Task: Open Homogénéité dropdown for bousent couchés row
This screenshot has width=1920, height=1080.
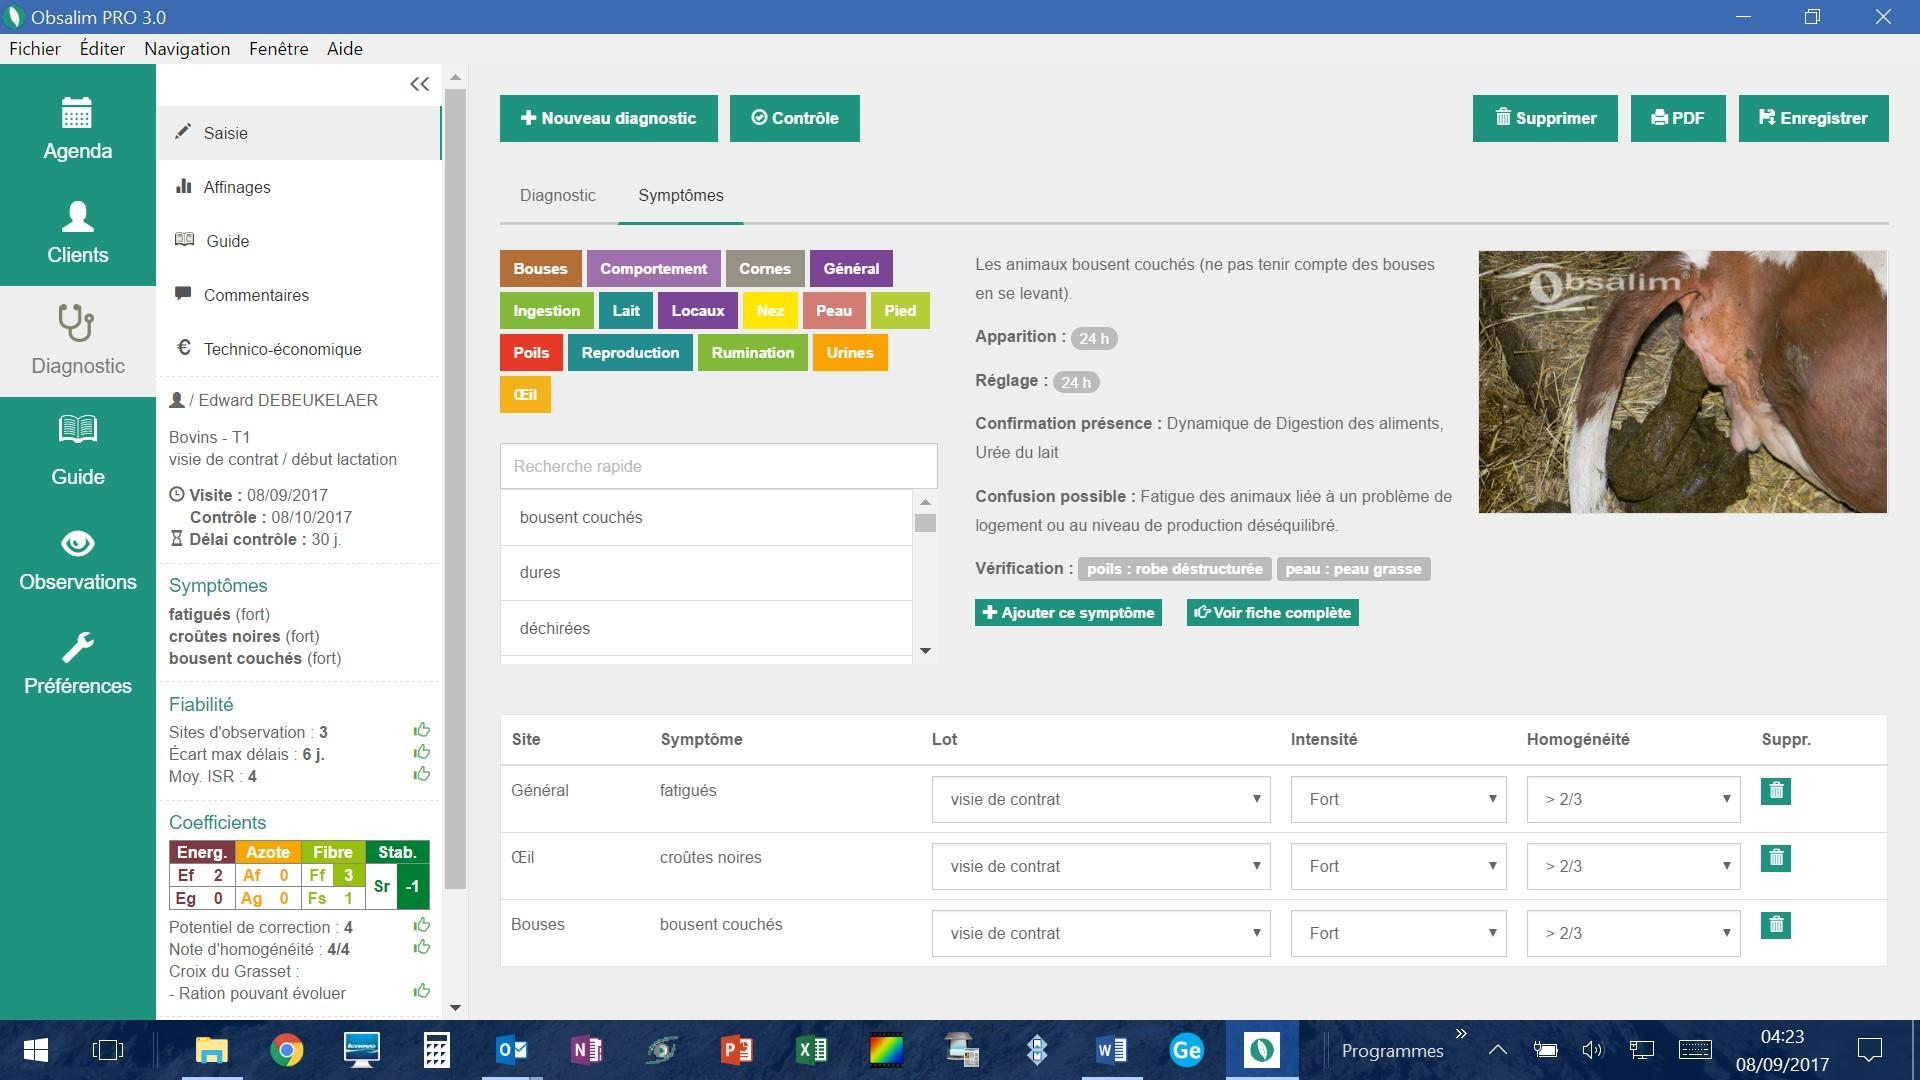Action: pyautogui.click(x=1633, y=933)
